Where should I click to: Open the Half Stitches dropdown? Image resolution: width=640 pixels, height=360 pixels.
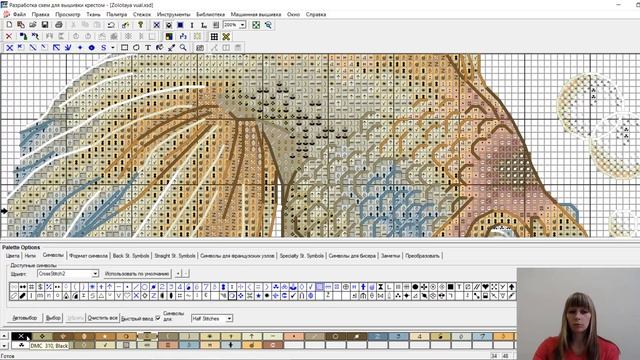click(229, 318)
